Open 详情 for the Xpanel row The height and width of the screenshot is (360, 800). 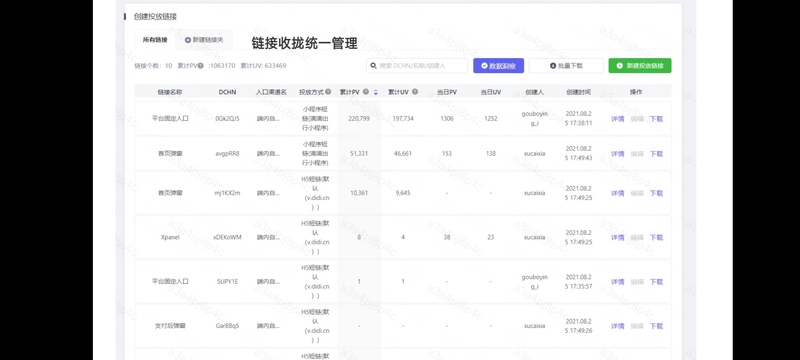tap(617, 238)
